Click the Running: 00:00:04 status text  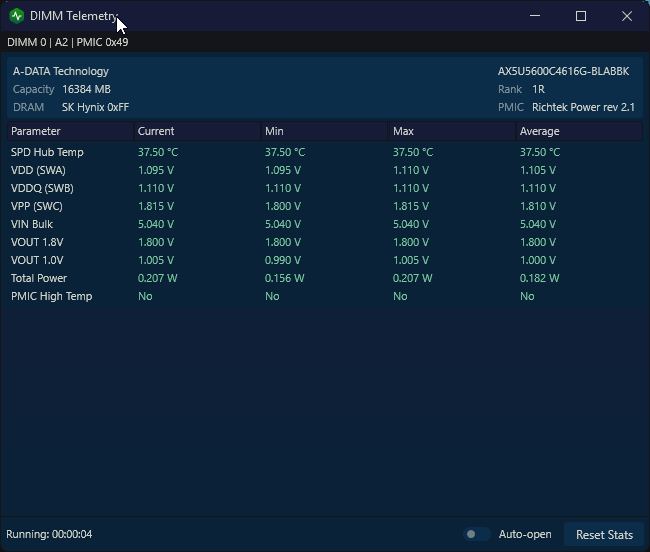49,534
